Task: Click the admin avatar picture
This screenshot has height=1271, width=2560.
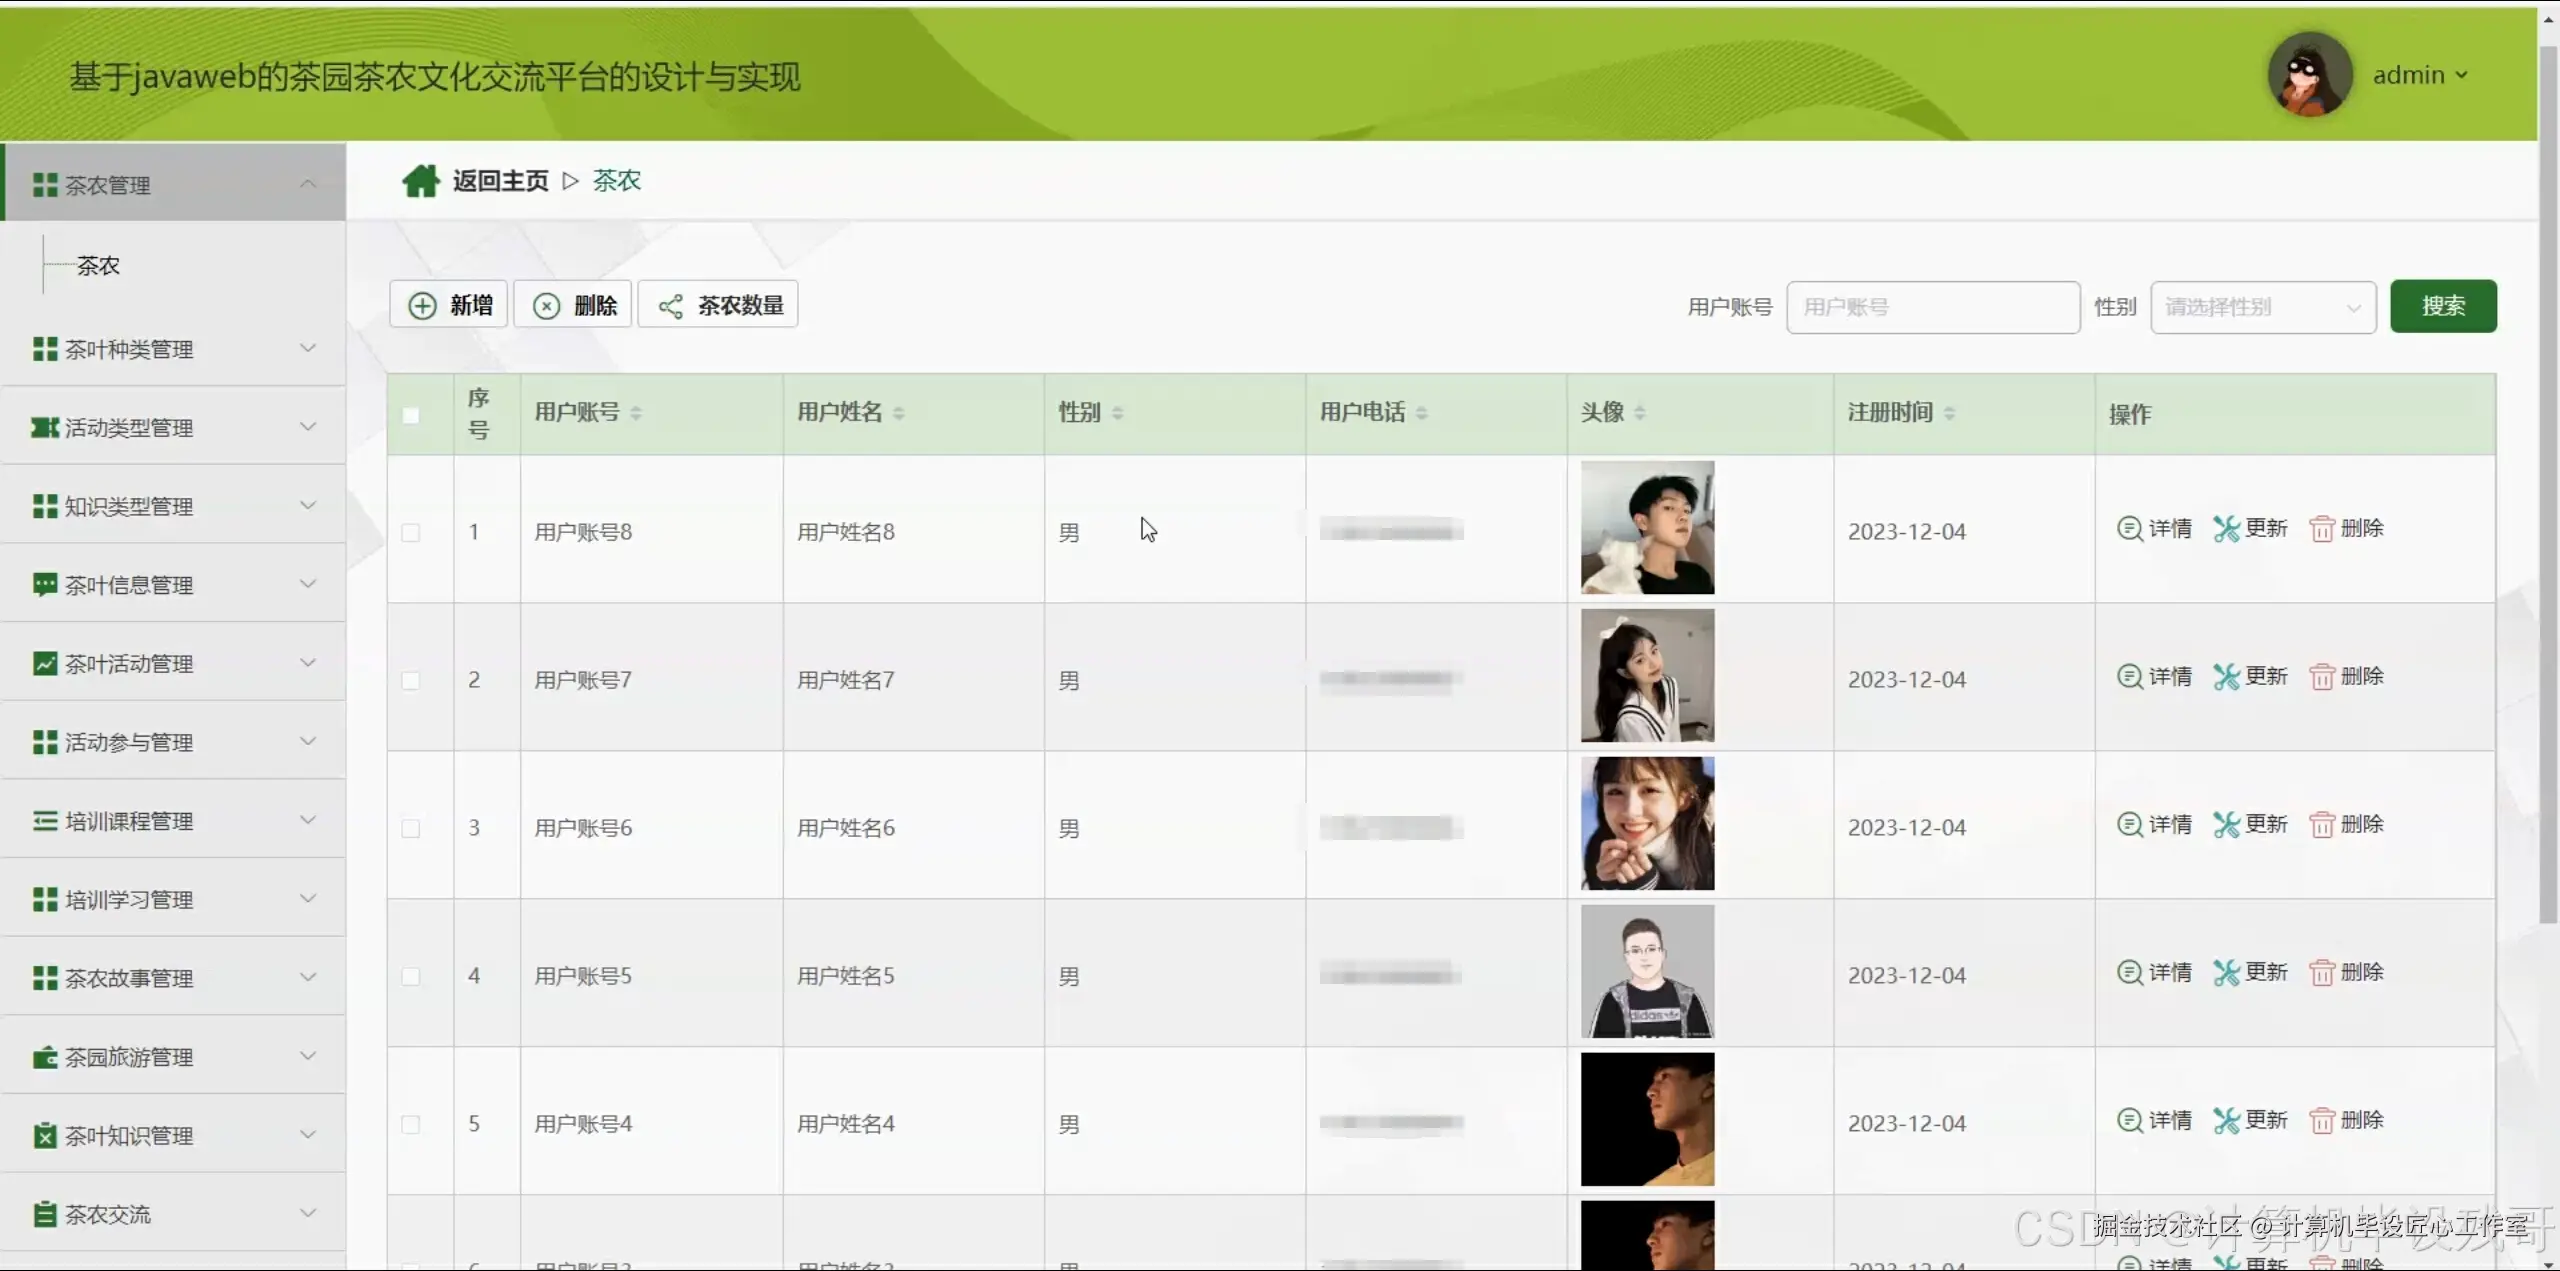Action: [x=2309, y=75]
